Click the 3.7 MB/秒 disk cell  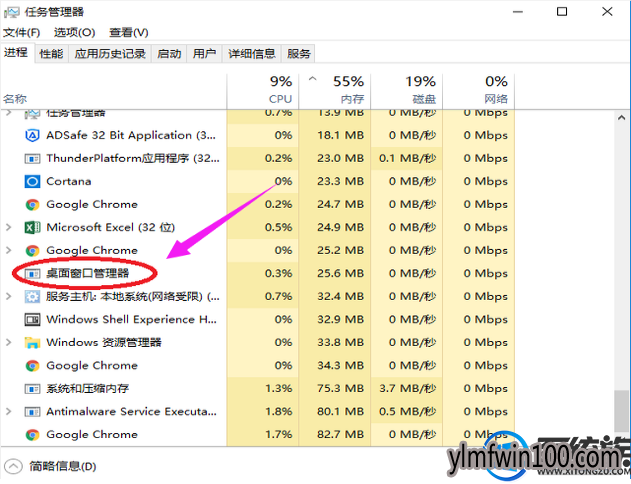(x=407, y=389)
